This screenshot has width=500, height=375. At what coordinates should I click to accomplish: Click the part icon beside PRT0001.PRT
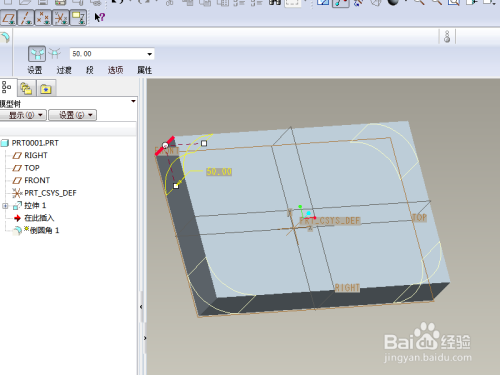tap(5, 143)
